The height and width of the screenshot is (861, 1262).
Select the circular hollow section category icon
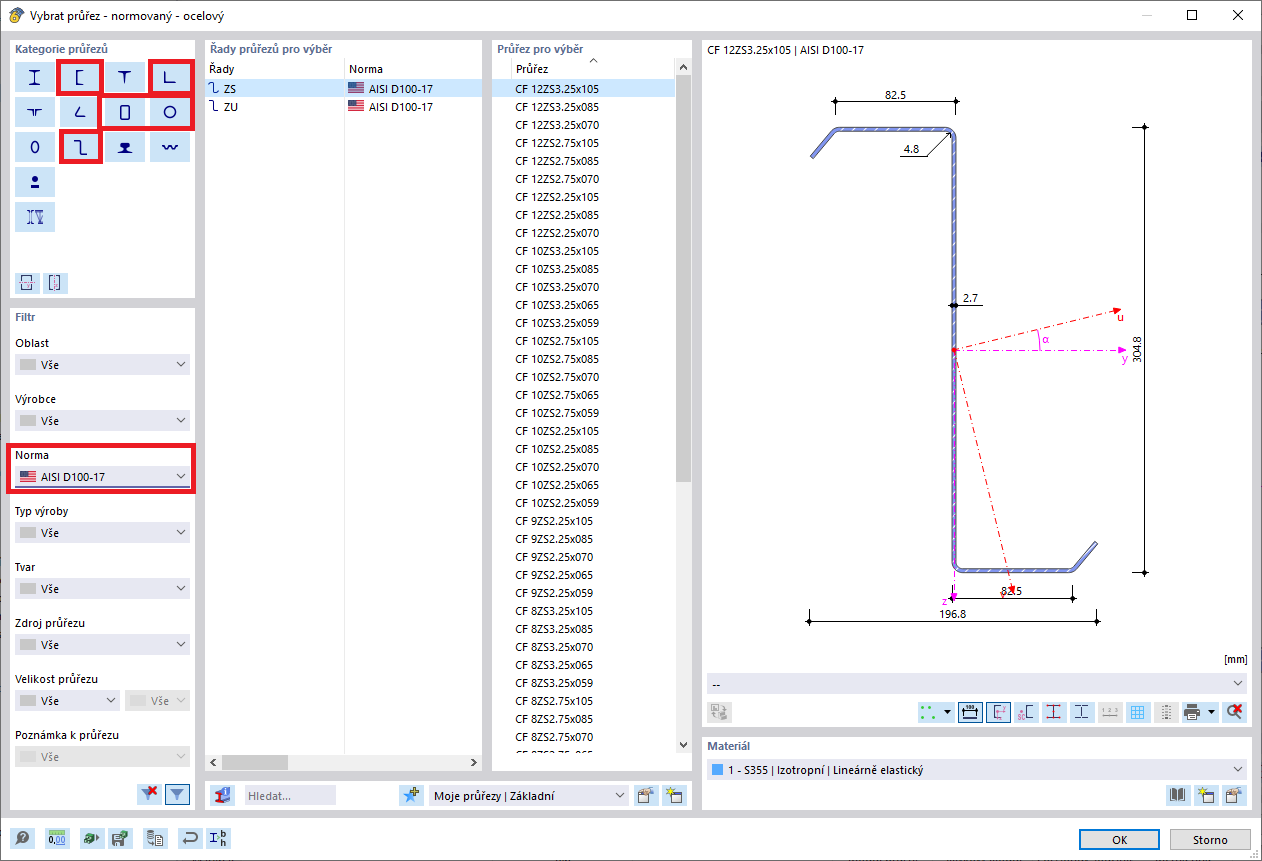167,112
